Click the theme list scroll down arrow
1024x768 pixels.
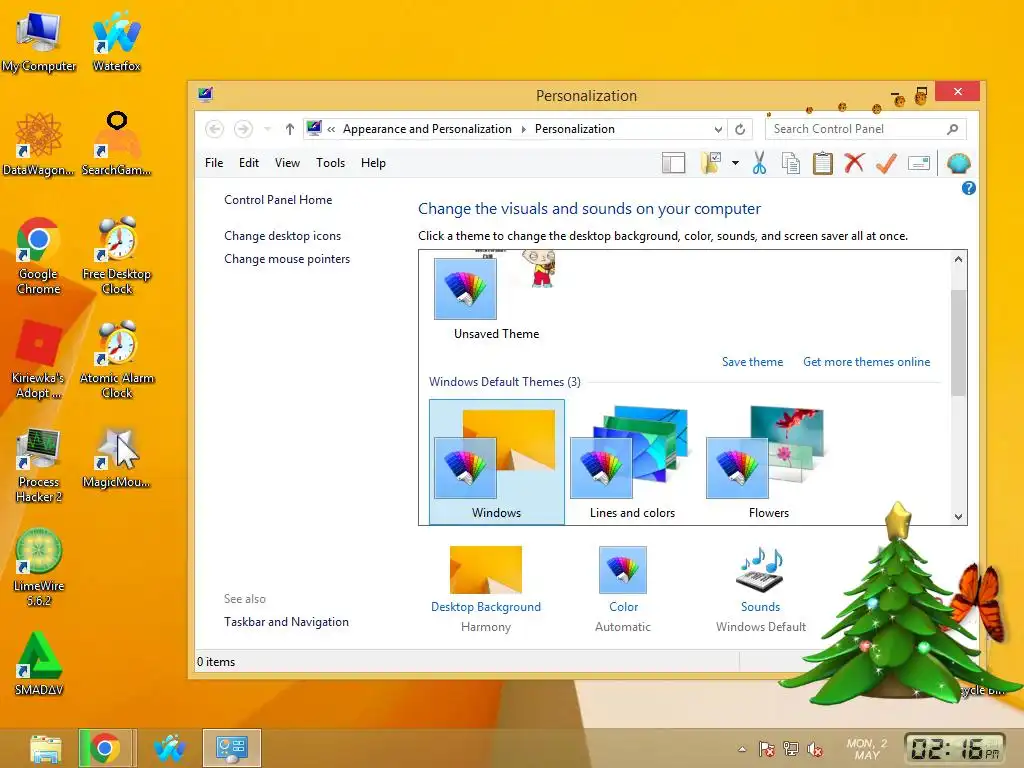point(958,517)
